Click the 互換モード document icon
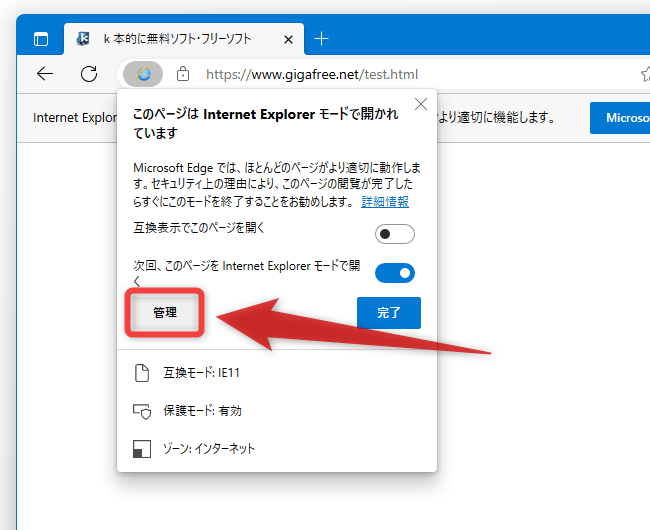Screen dimensions: 650x530 142,373
